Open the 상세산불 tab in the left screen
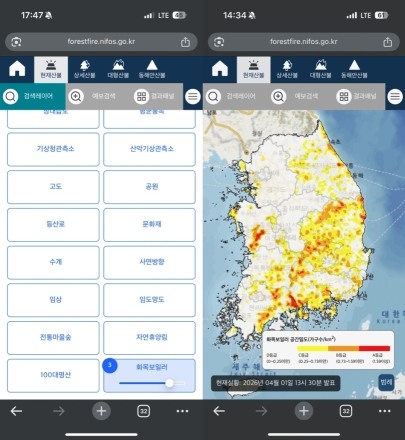The image size is (405, 440). click(x=84, y=70)
